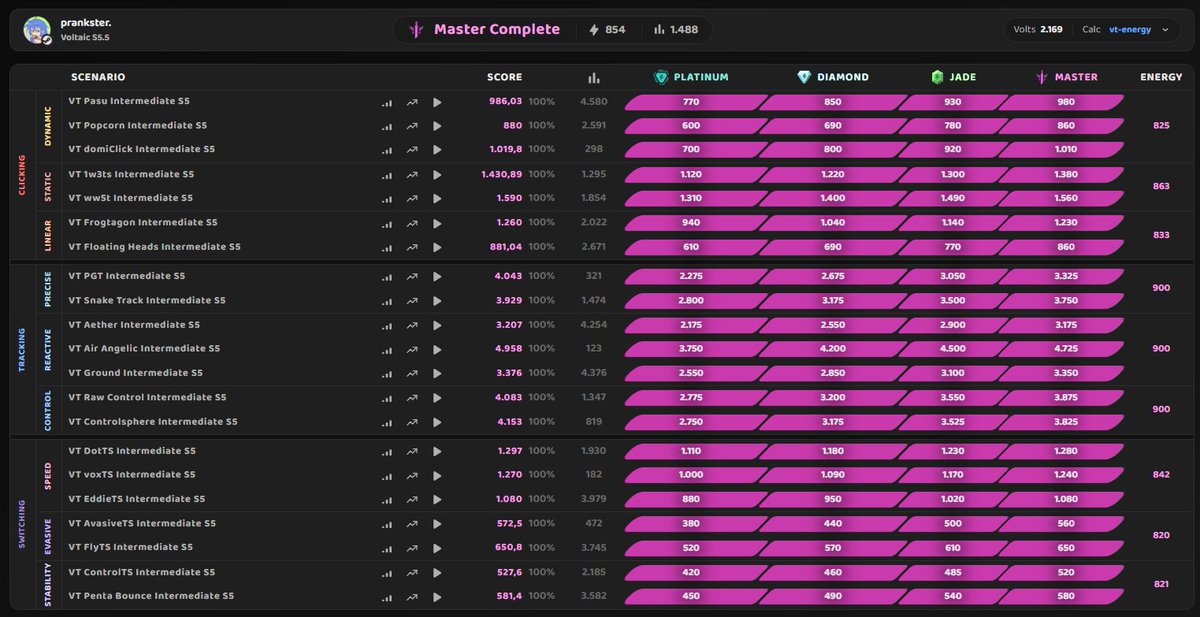Screen dimensions: 1200x617
Task: Click the energy value 854 in the top bar
Action: [x=607, y=30]
